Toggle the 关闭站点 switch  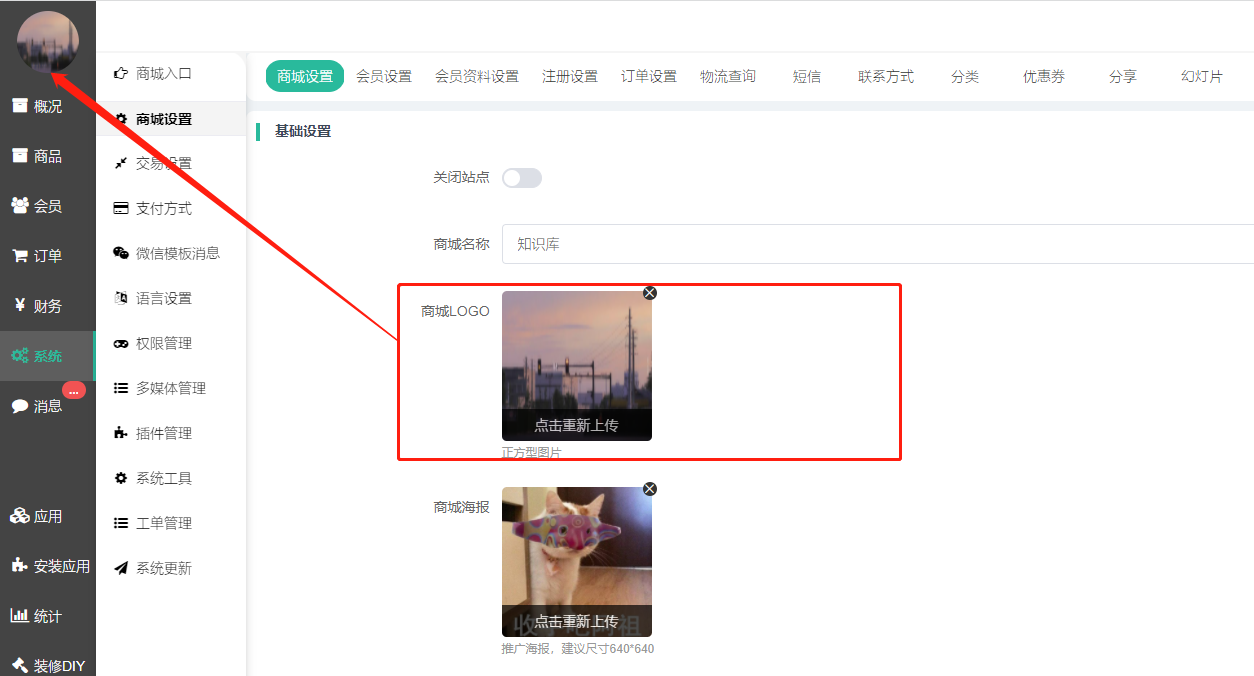point(522,178)
